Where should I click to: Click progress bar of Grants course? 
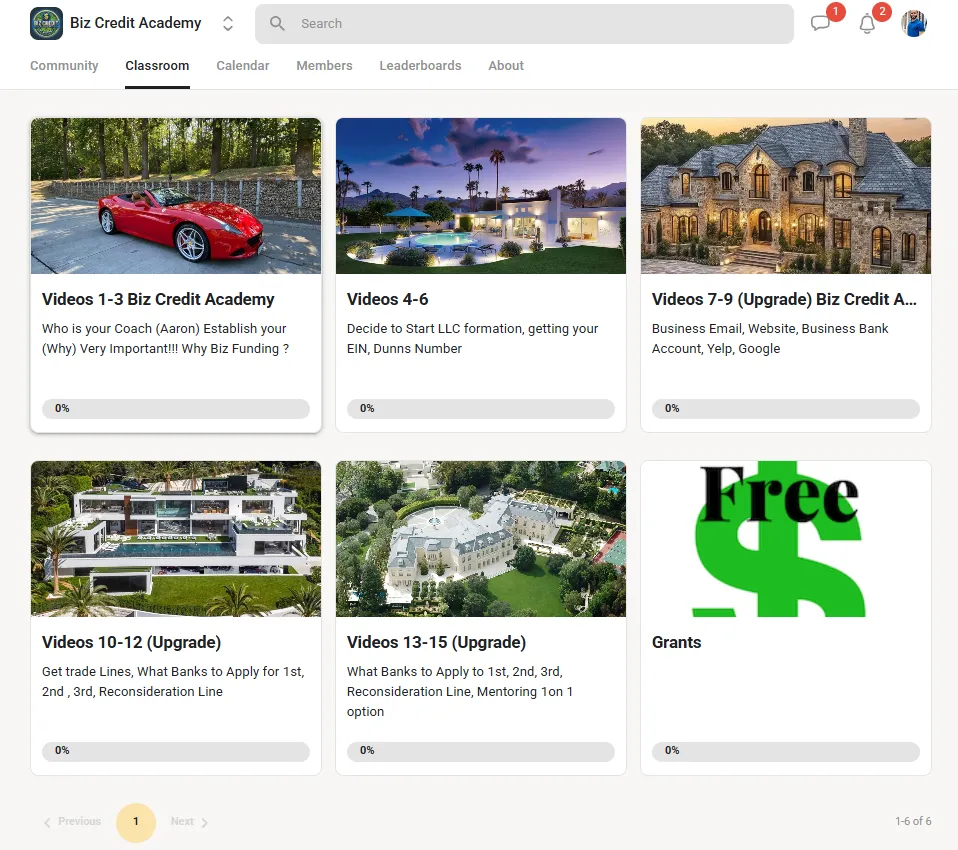[786, 751]
